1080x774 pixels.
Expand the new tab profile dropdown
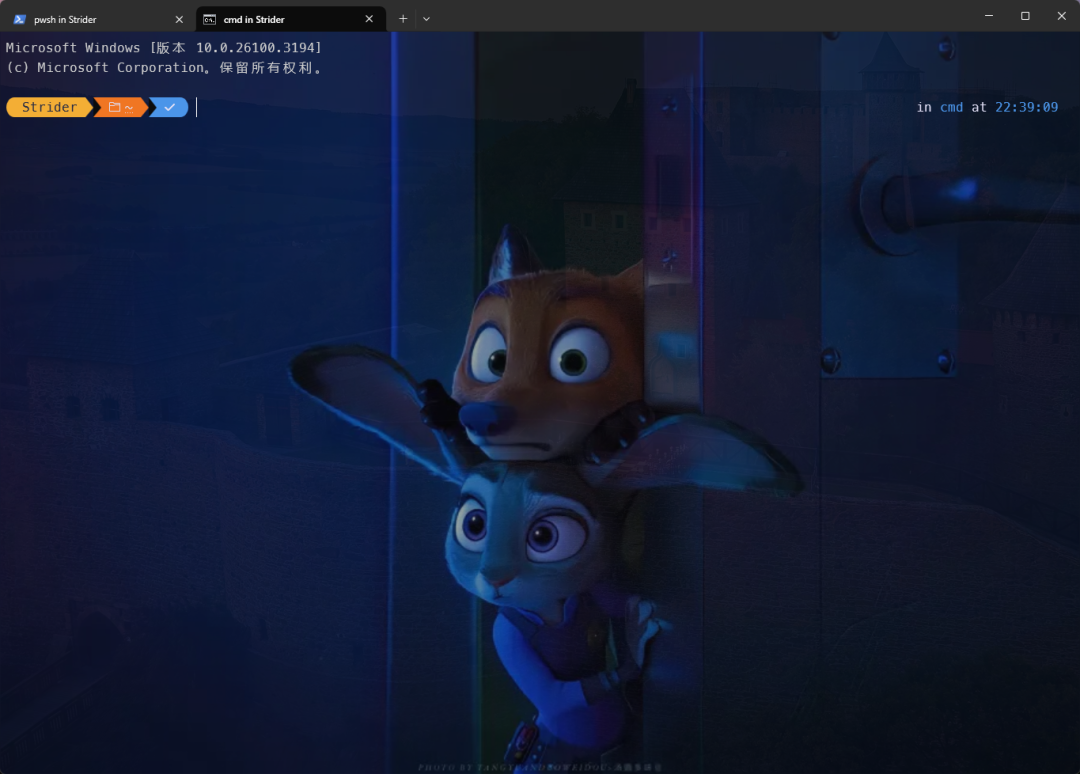[426, 19]
